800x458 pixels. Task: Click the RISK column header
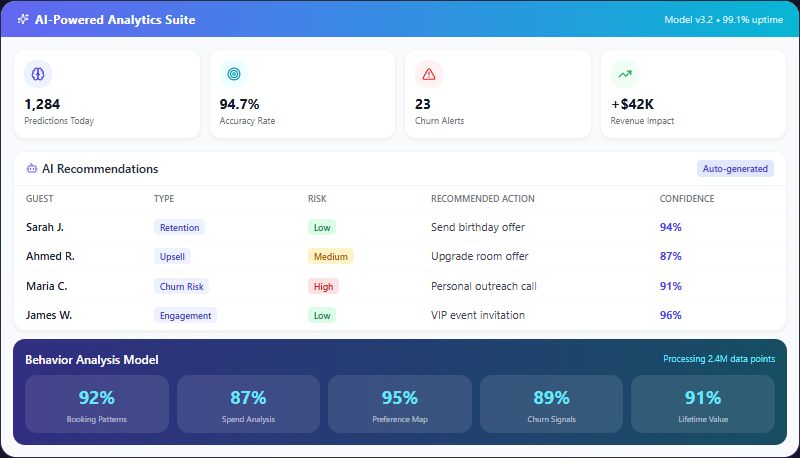(317, 199)
